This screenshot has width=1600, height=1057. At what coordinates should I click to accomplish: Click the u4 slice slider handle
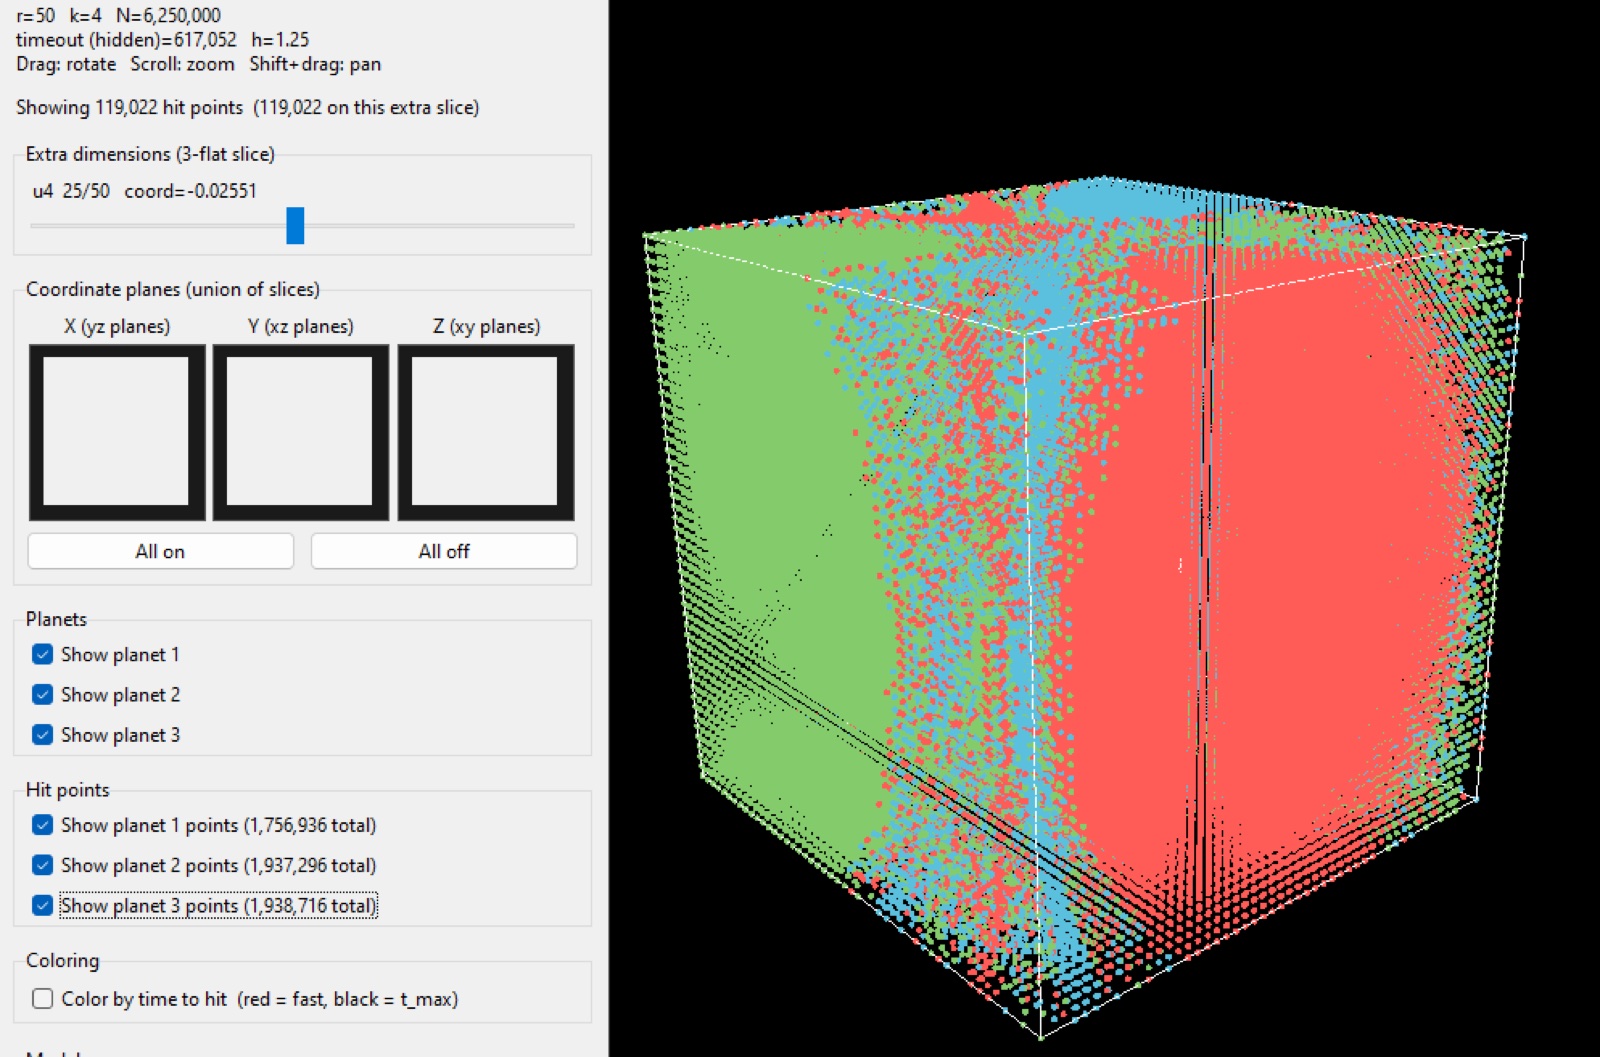[x=295, y=225]
